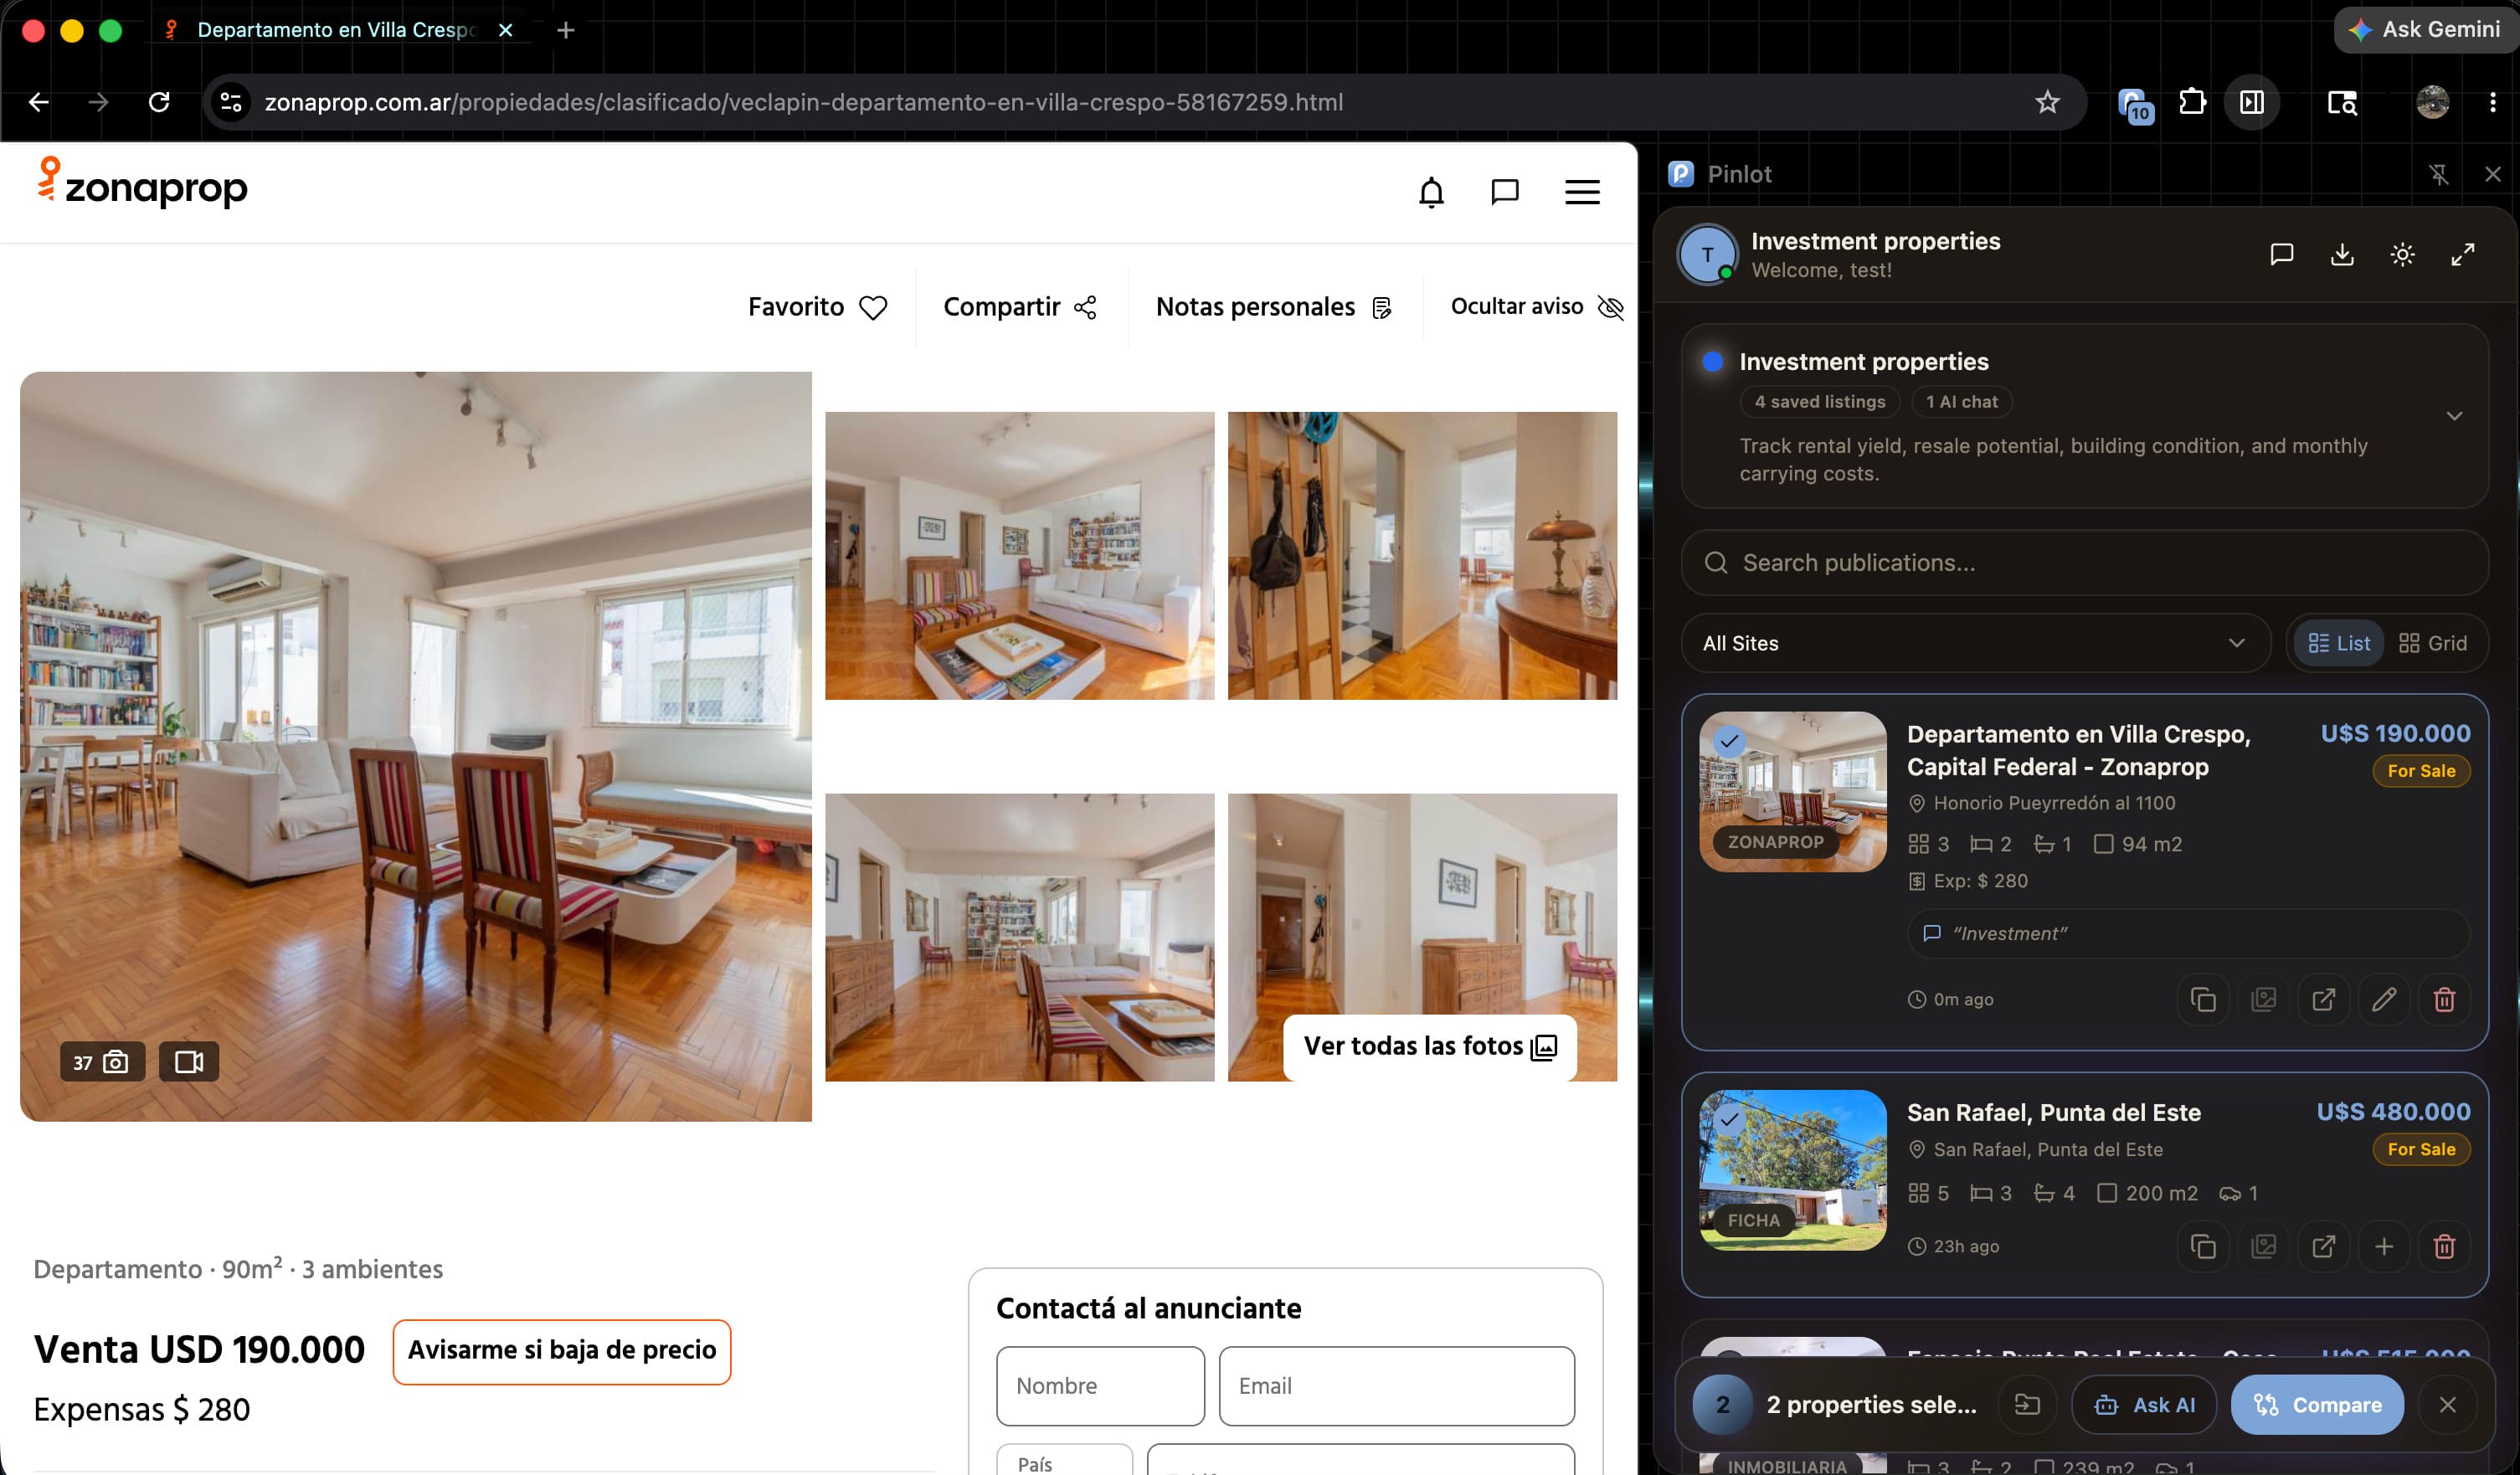This screenshot has height=1475, width=2520.
Task: Open Villa Crespo listing in new tab
Action: 2323,999
